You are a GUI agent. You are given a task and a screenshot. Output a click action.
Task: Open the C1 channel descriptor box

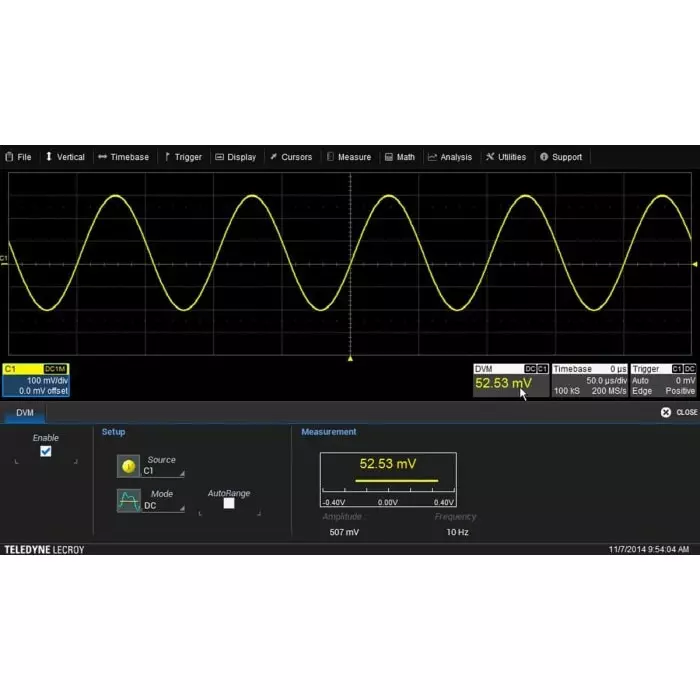pos(36,380)
